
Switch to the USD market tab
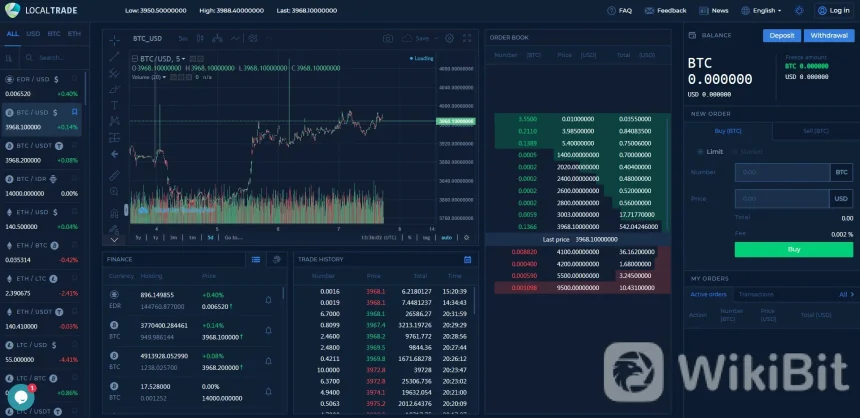click(x=33, y=33)
